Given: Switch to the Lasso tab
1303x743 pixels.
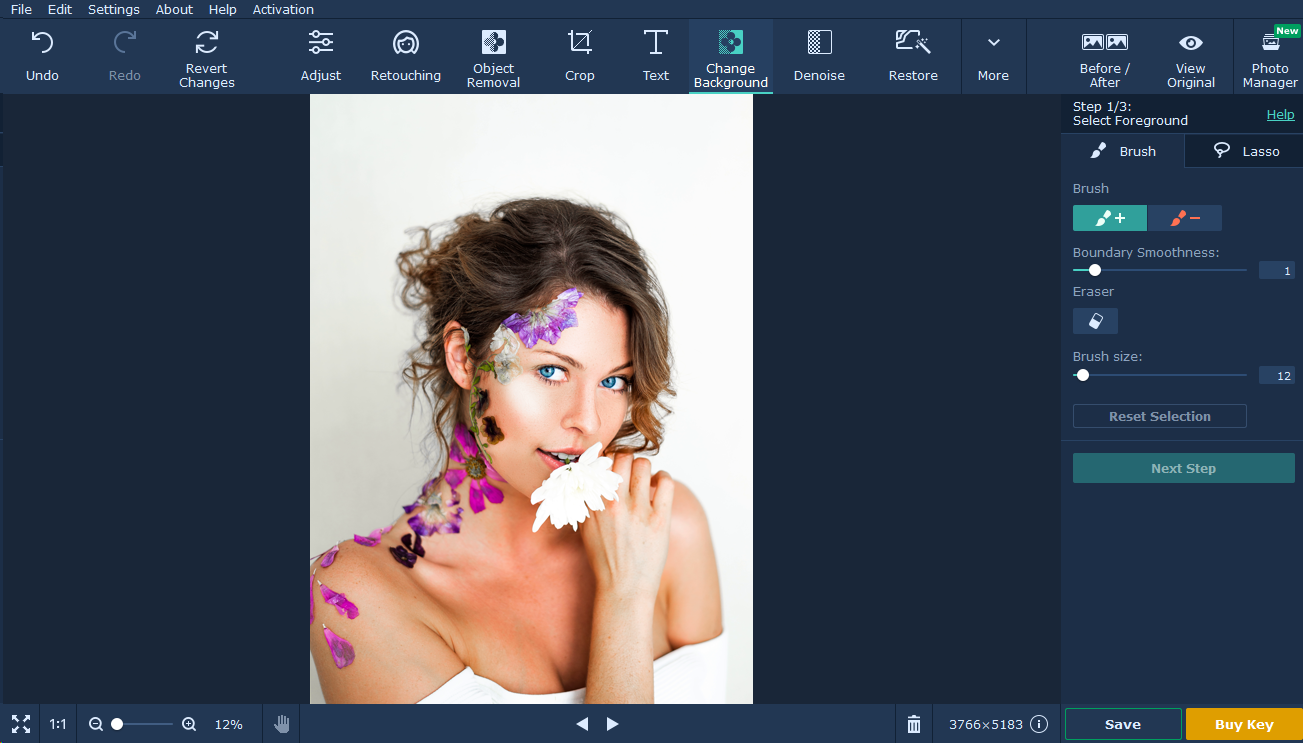Looking at the screenshot, I should (1245, 151).
